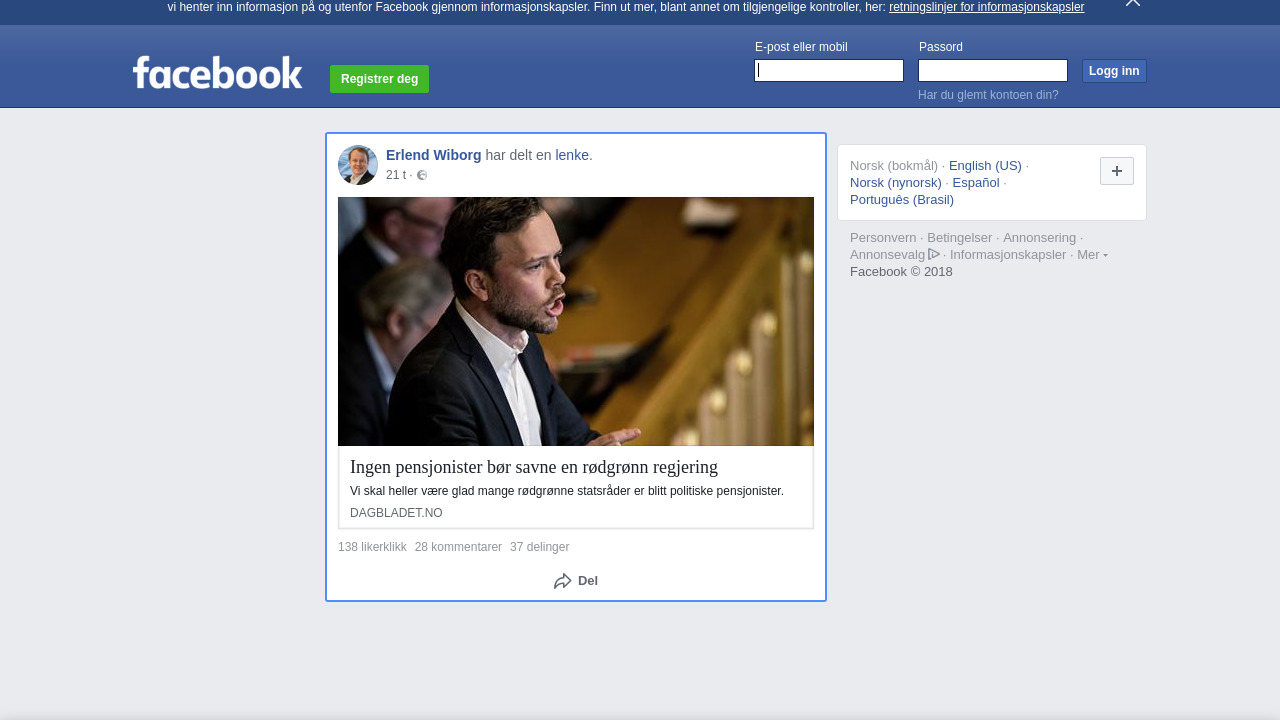This screenshot has height=720, width=1280.
Task: Open Erlend Wiborg's profile picture
Action: (x=358, y=165)
